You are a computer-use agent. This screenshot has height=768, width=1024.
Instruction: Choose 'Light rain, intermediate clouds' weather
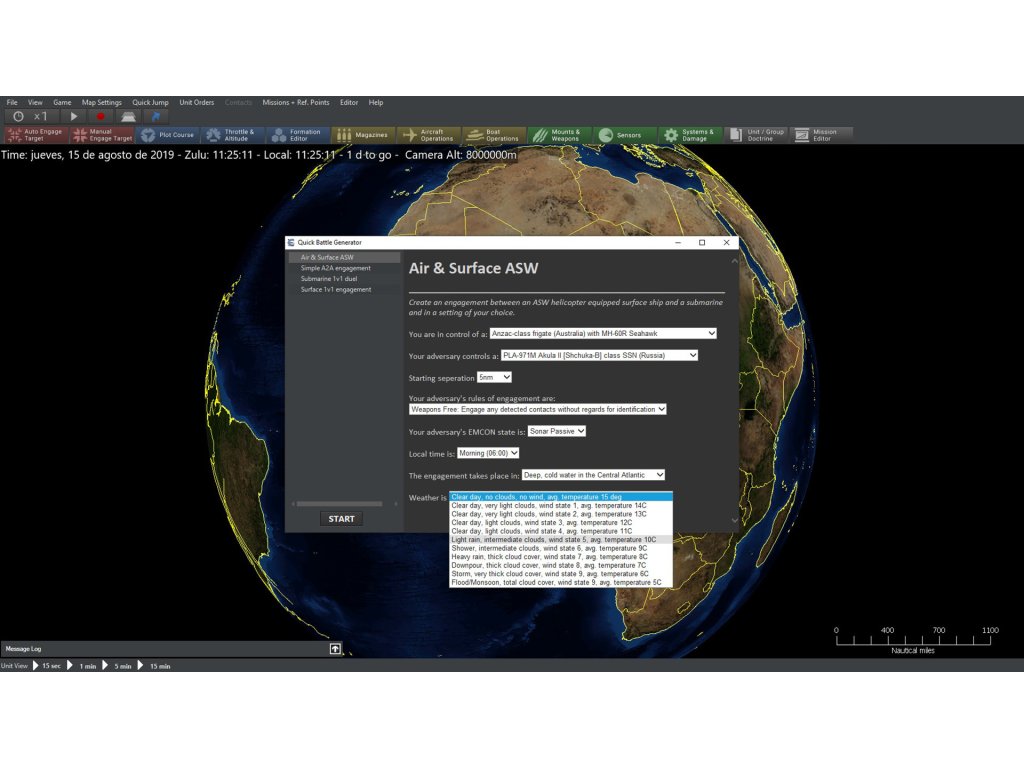561,539
